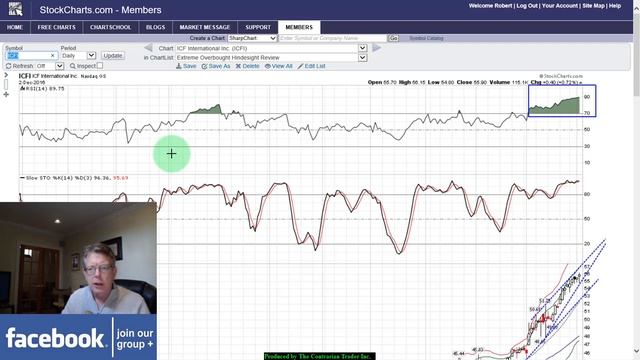Click the Go button
Screen dimensions: 640x360
[393, 38]
